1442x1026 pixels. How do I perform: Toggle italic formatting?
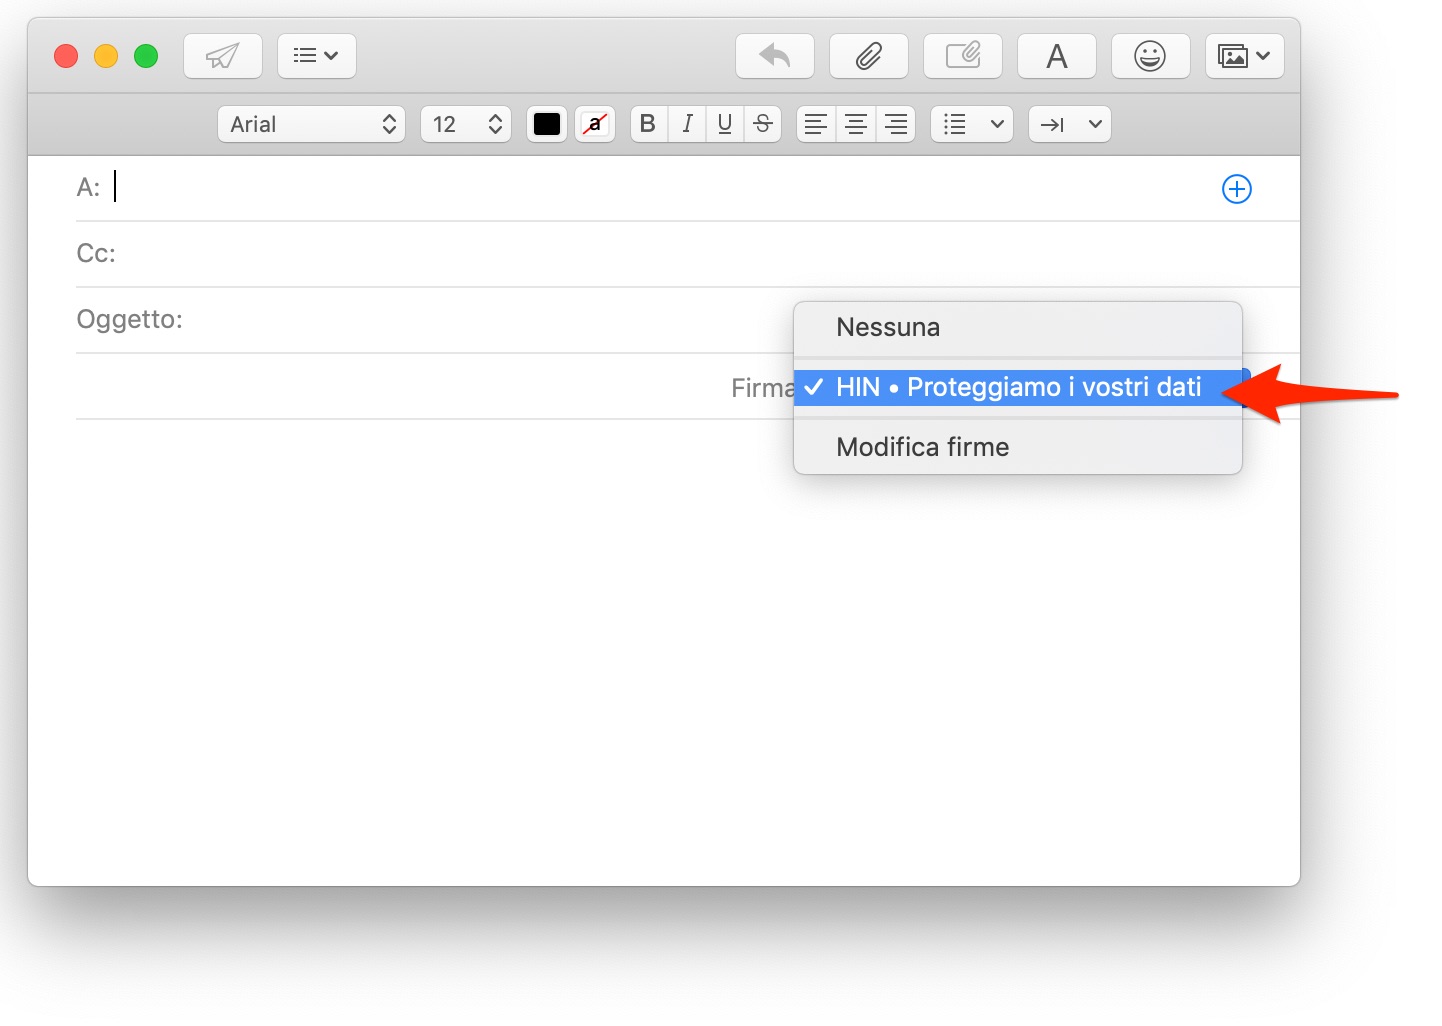(687, 124)
